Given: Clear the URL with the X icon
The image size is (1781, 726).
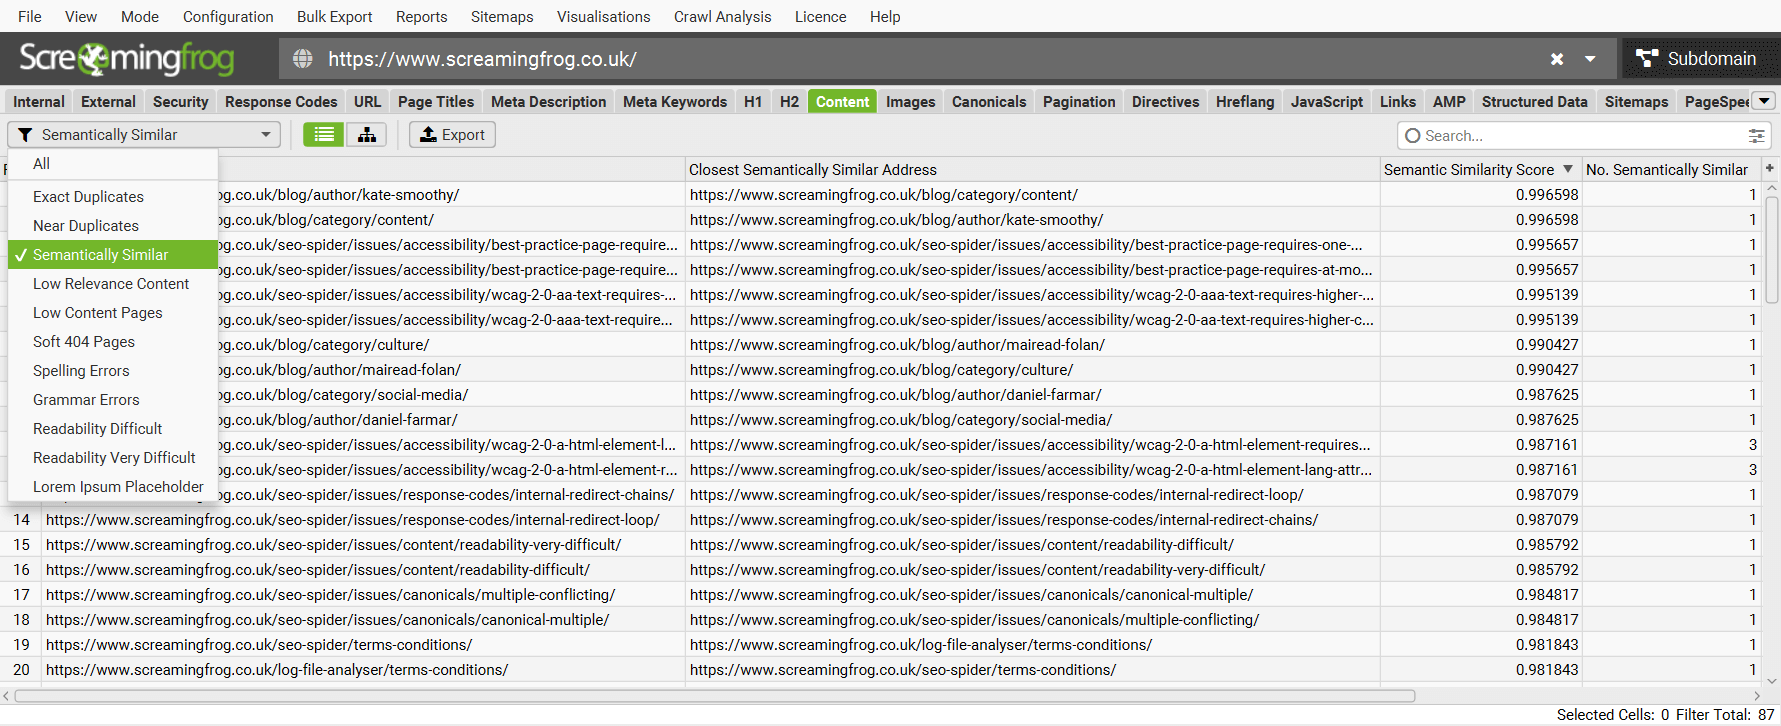Looking at the screenshot, I should tap(1556, 59).
